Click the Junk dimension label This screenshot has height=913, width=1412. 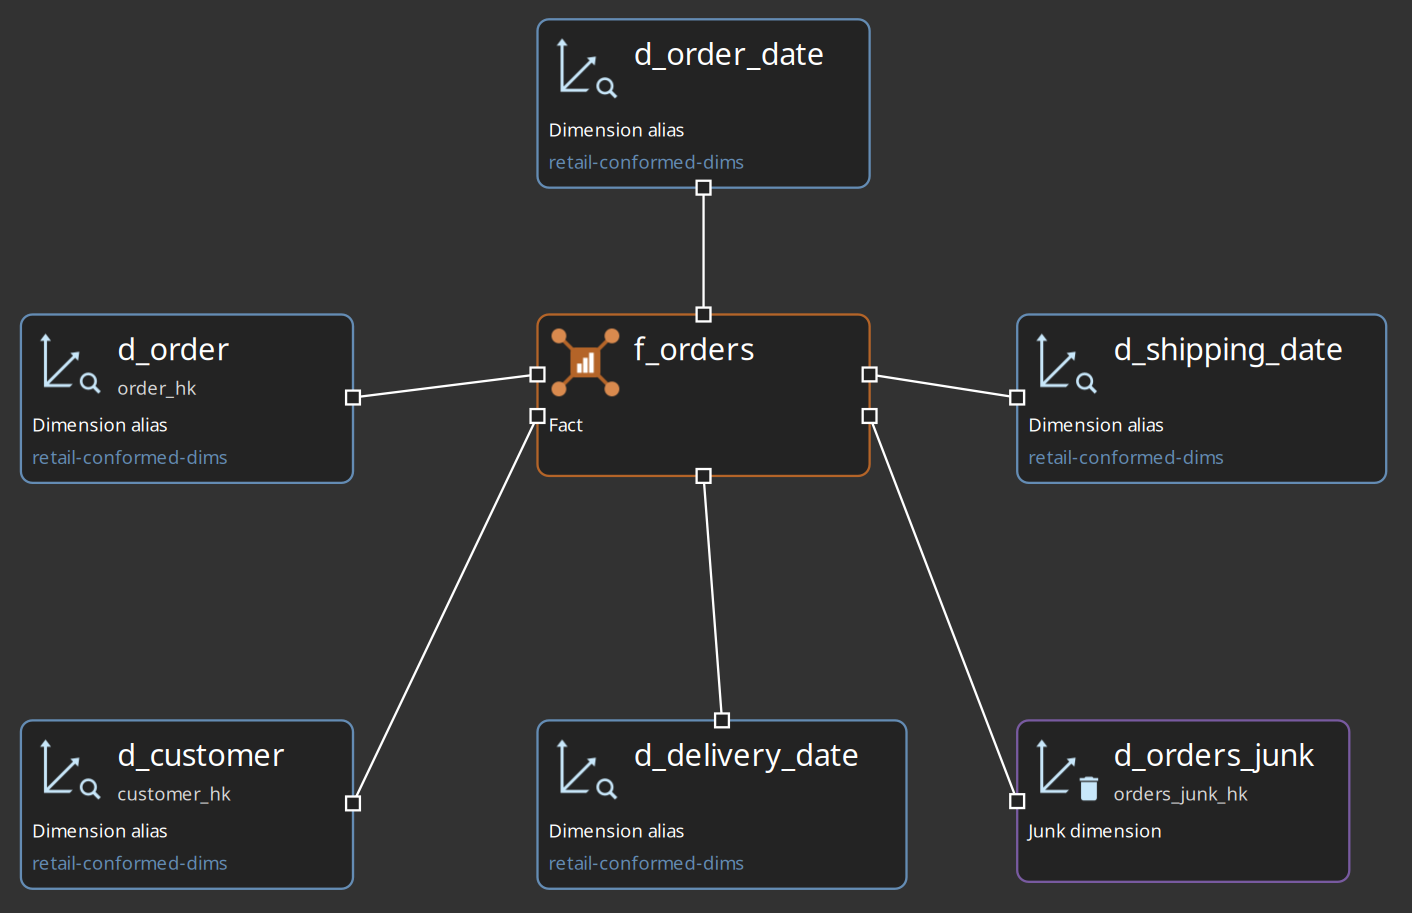click(x=1094, y=831)
